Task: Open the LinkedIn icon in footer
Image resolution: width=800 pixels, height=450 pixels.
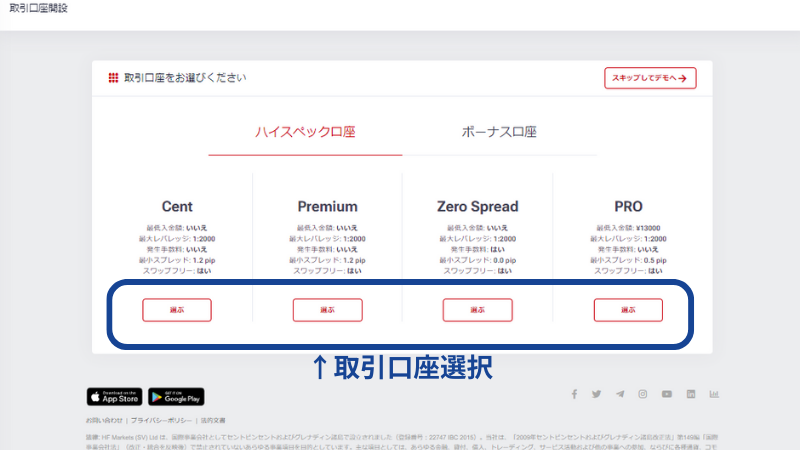Action: [691, 394]
